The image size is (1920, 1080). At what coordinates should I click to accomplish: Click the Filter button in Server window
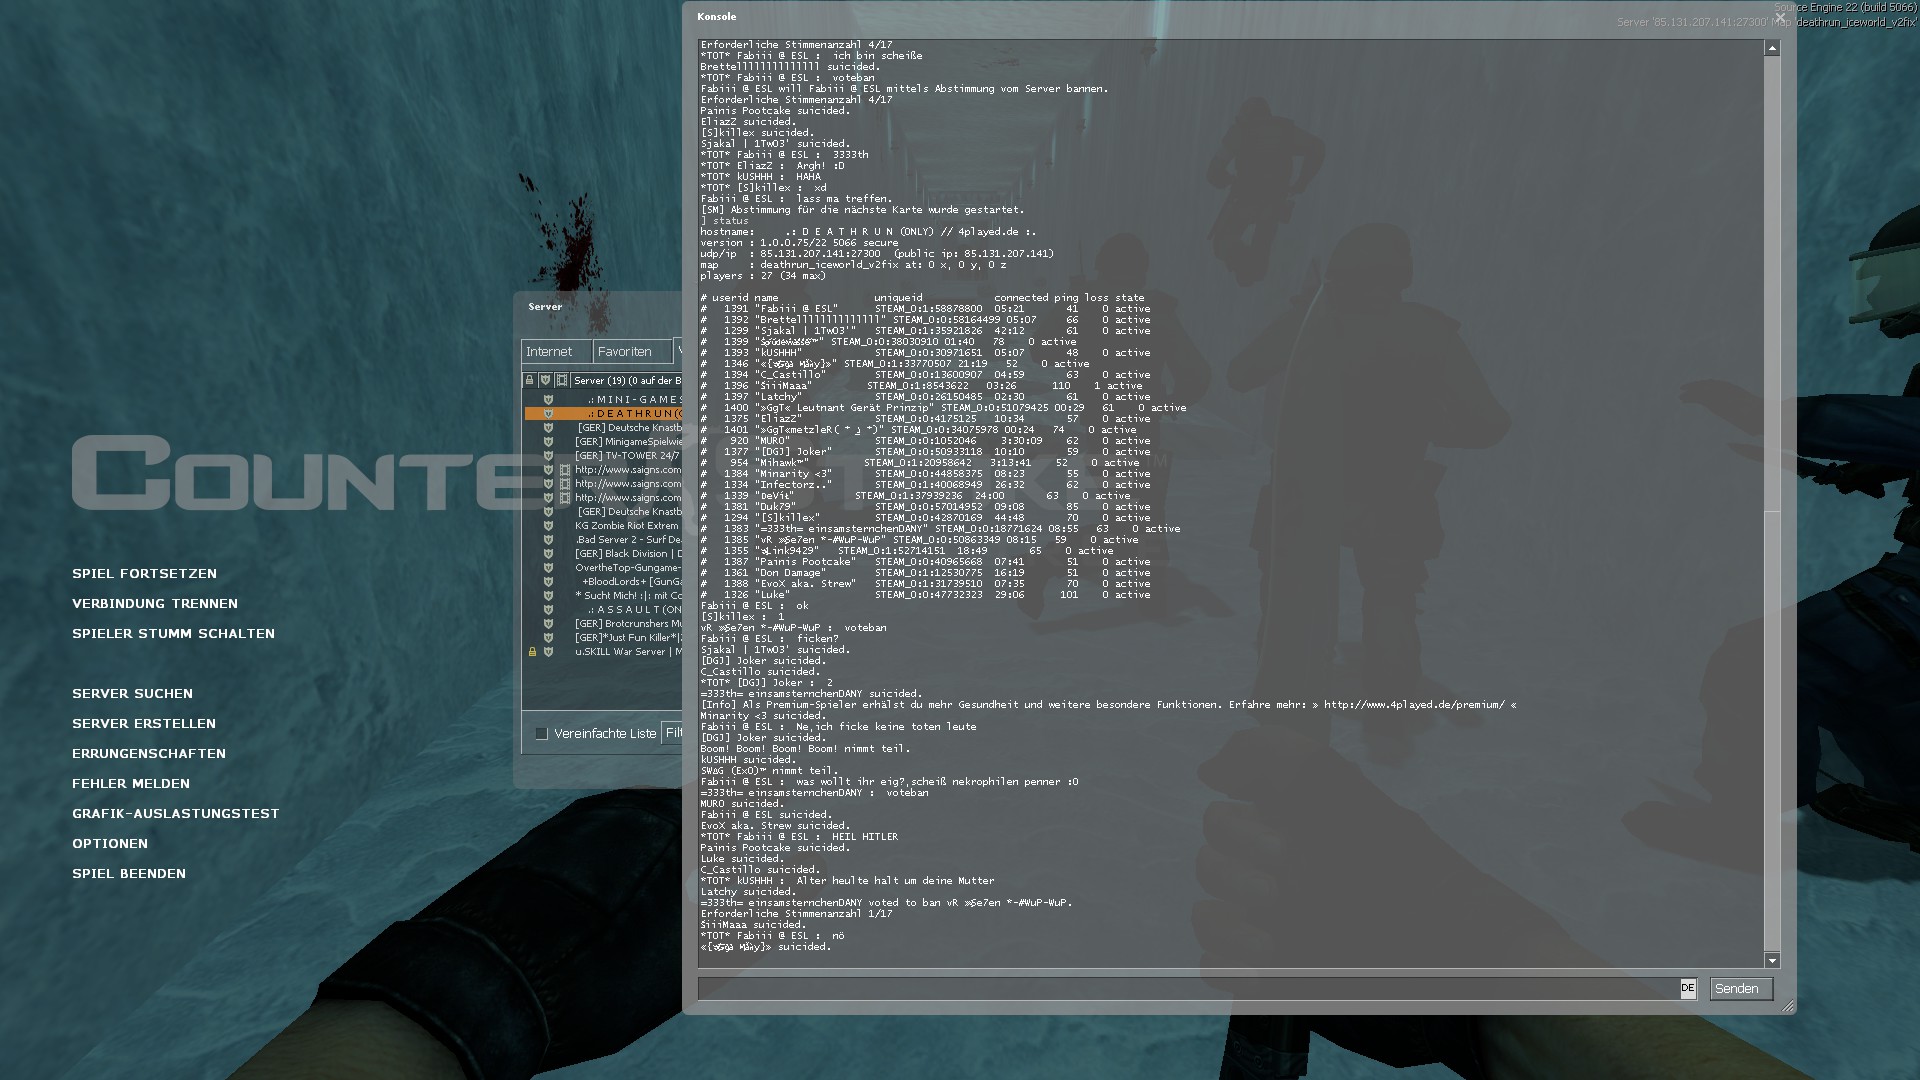(672, 733)
